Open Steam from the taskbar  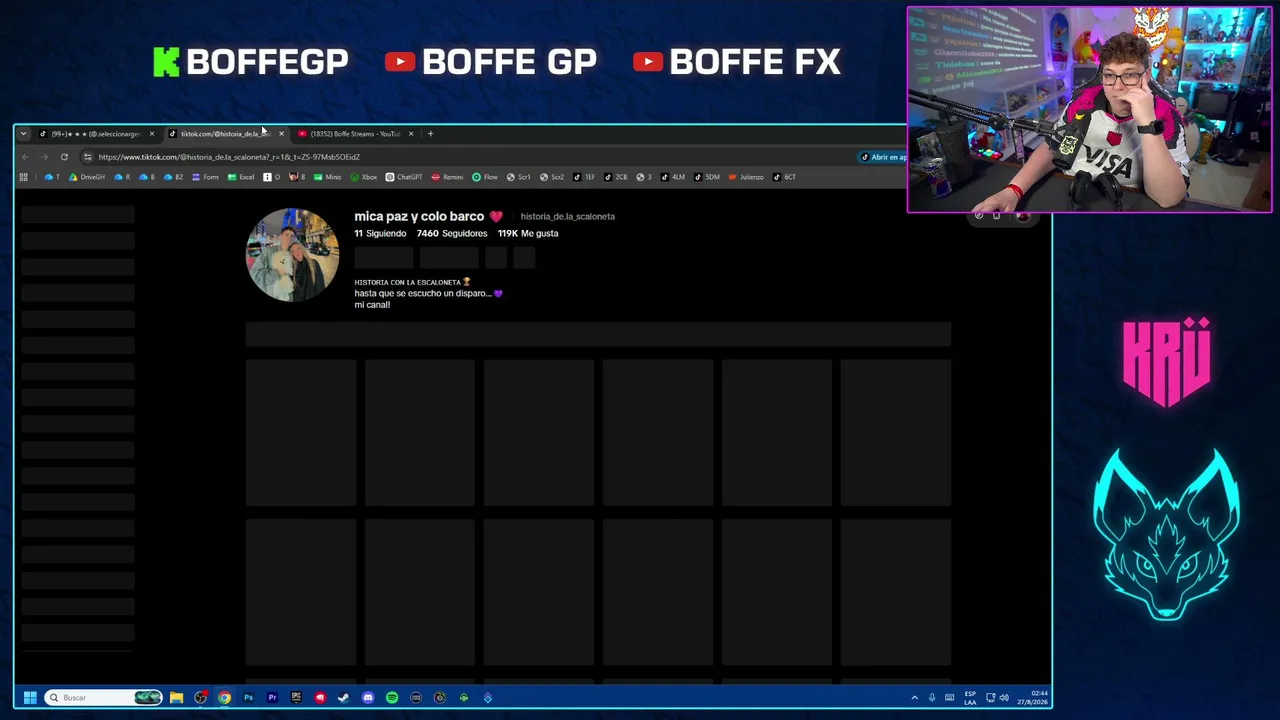344,698
